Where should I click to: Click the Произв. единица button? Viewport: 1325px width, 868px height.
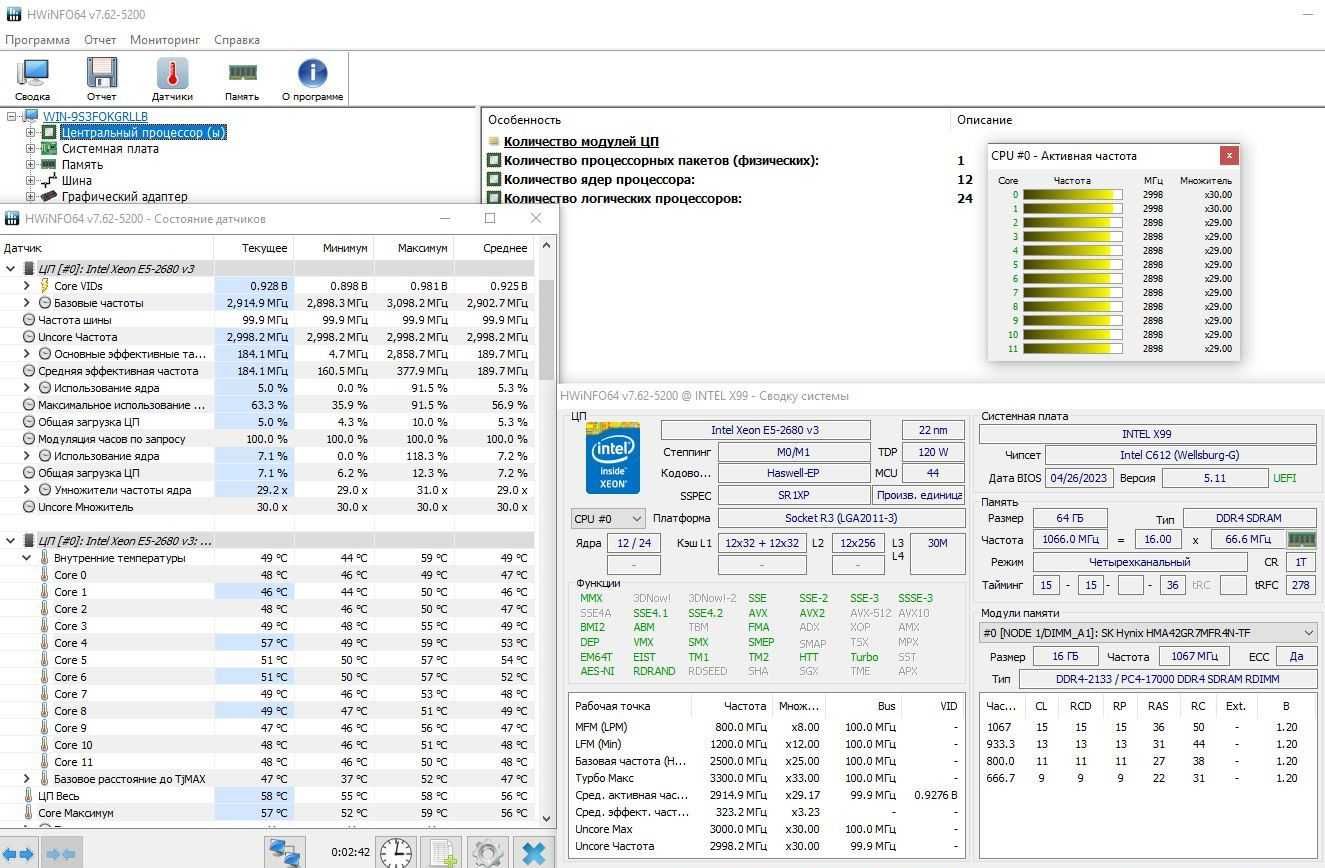pos(919,495)
